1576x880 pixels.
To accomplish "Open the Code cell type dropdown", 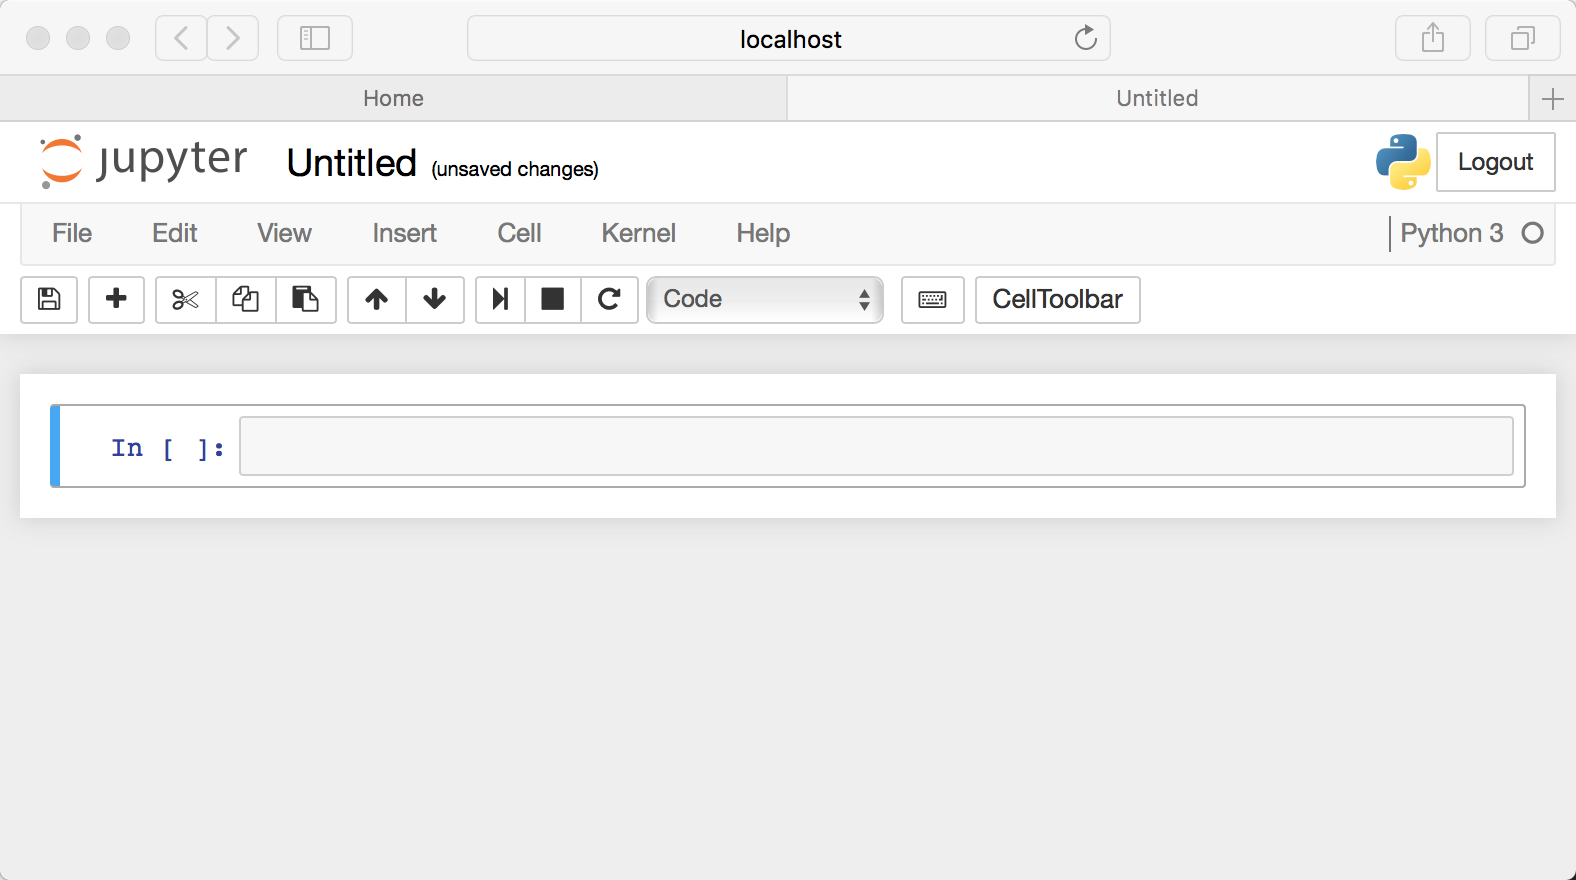I will click(765, 300).
